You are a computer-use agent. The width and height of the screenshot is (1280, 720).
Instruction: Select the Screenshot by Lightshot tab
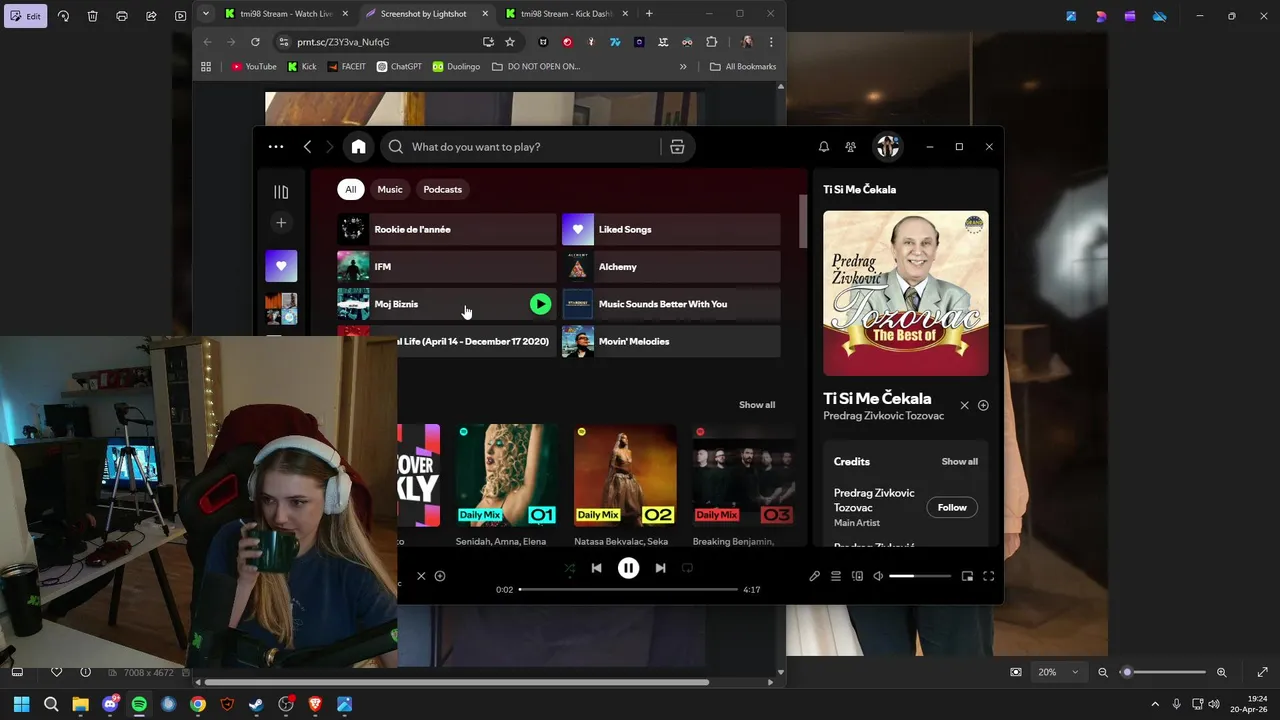[x=427, y=14]
